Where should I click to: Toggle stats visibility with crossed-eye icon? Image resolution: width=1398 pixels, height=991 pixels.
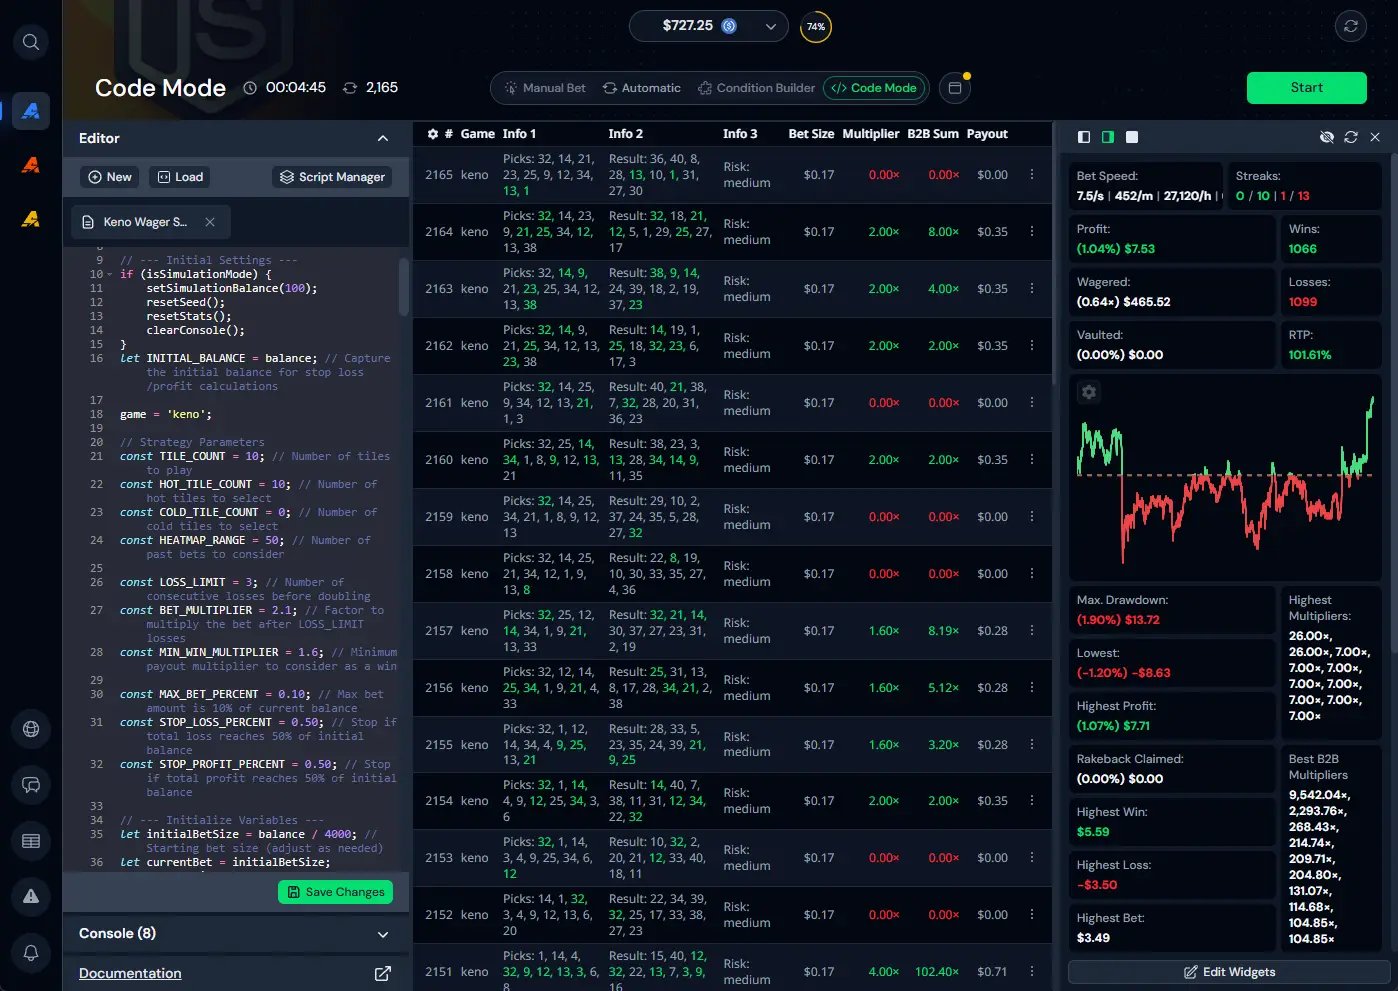[1327, 137]
